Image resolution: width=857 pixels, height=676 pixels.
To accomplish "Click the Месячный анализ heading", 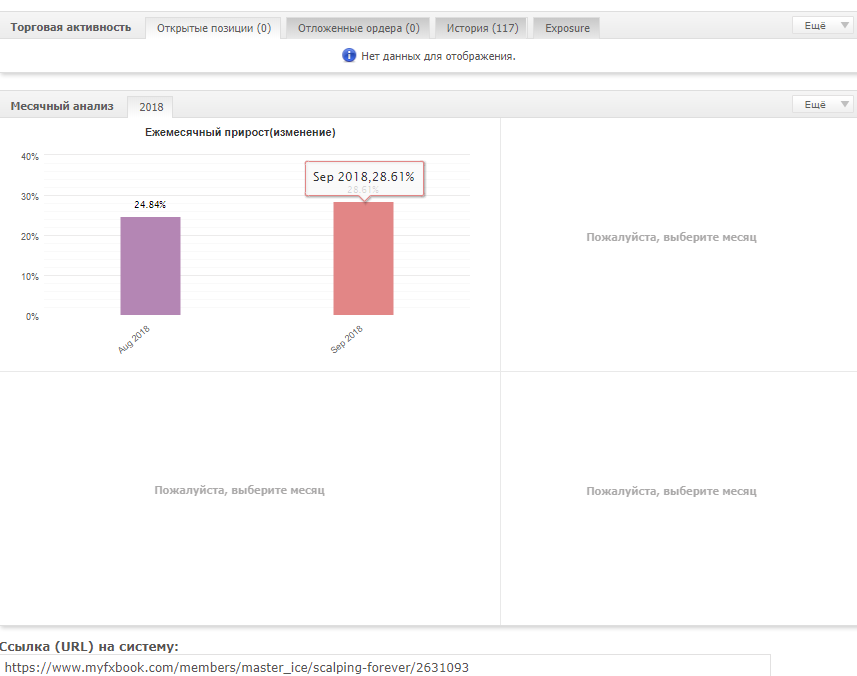I will tap(62, 106).
